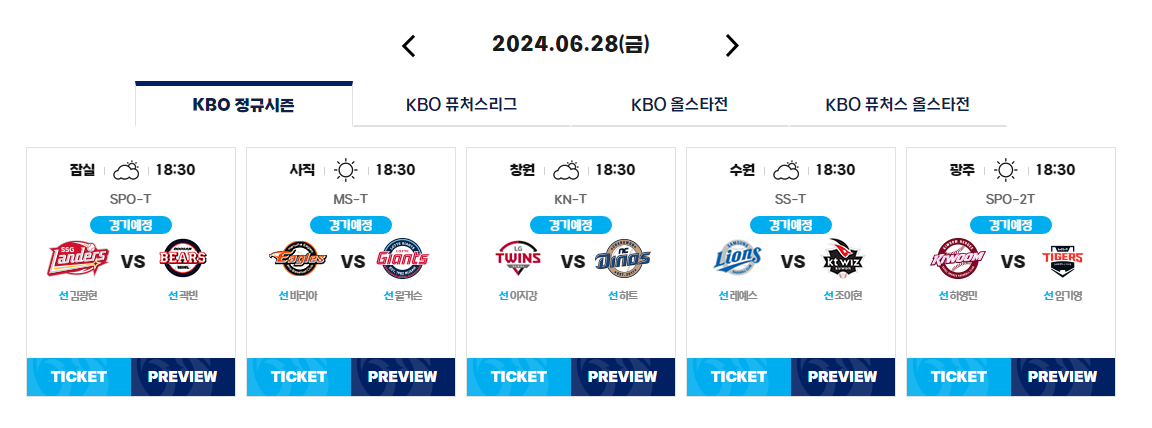Click the Kiwoom Heroes logo

(x=958, y=258)
